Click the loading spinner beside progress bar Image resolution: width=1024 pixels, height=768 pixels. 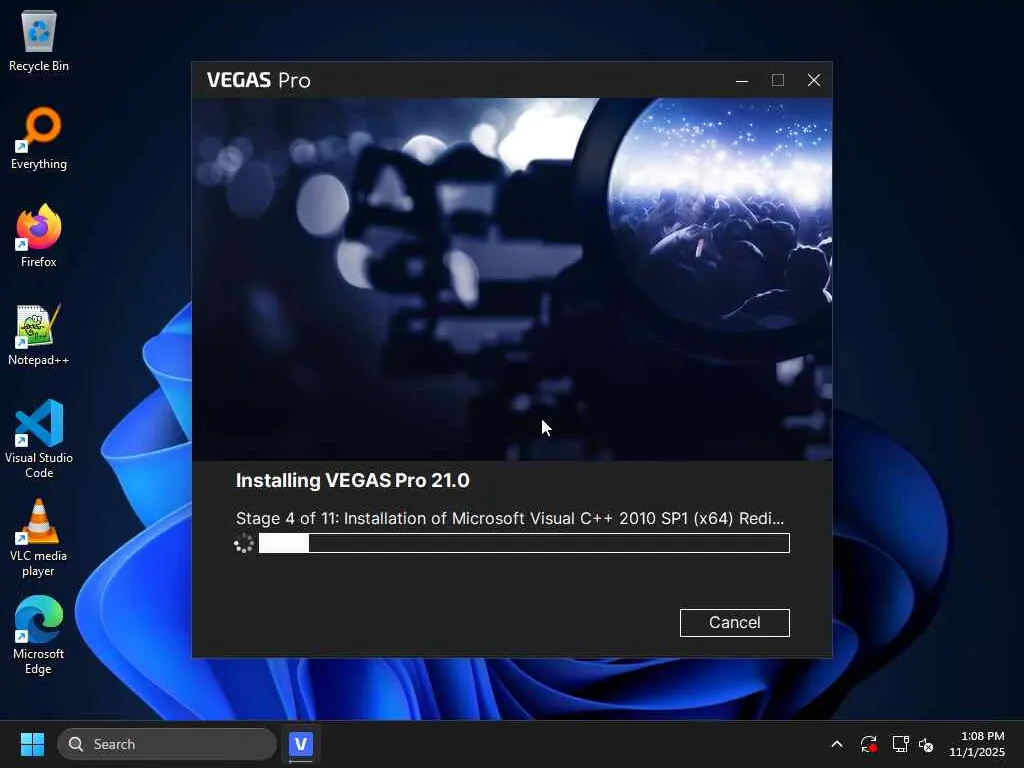click(x=244, y=543)
